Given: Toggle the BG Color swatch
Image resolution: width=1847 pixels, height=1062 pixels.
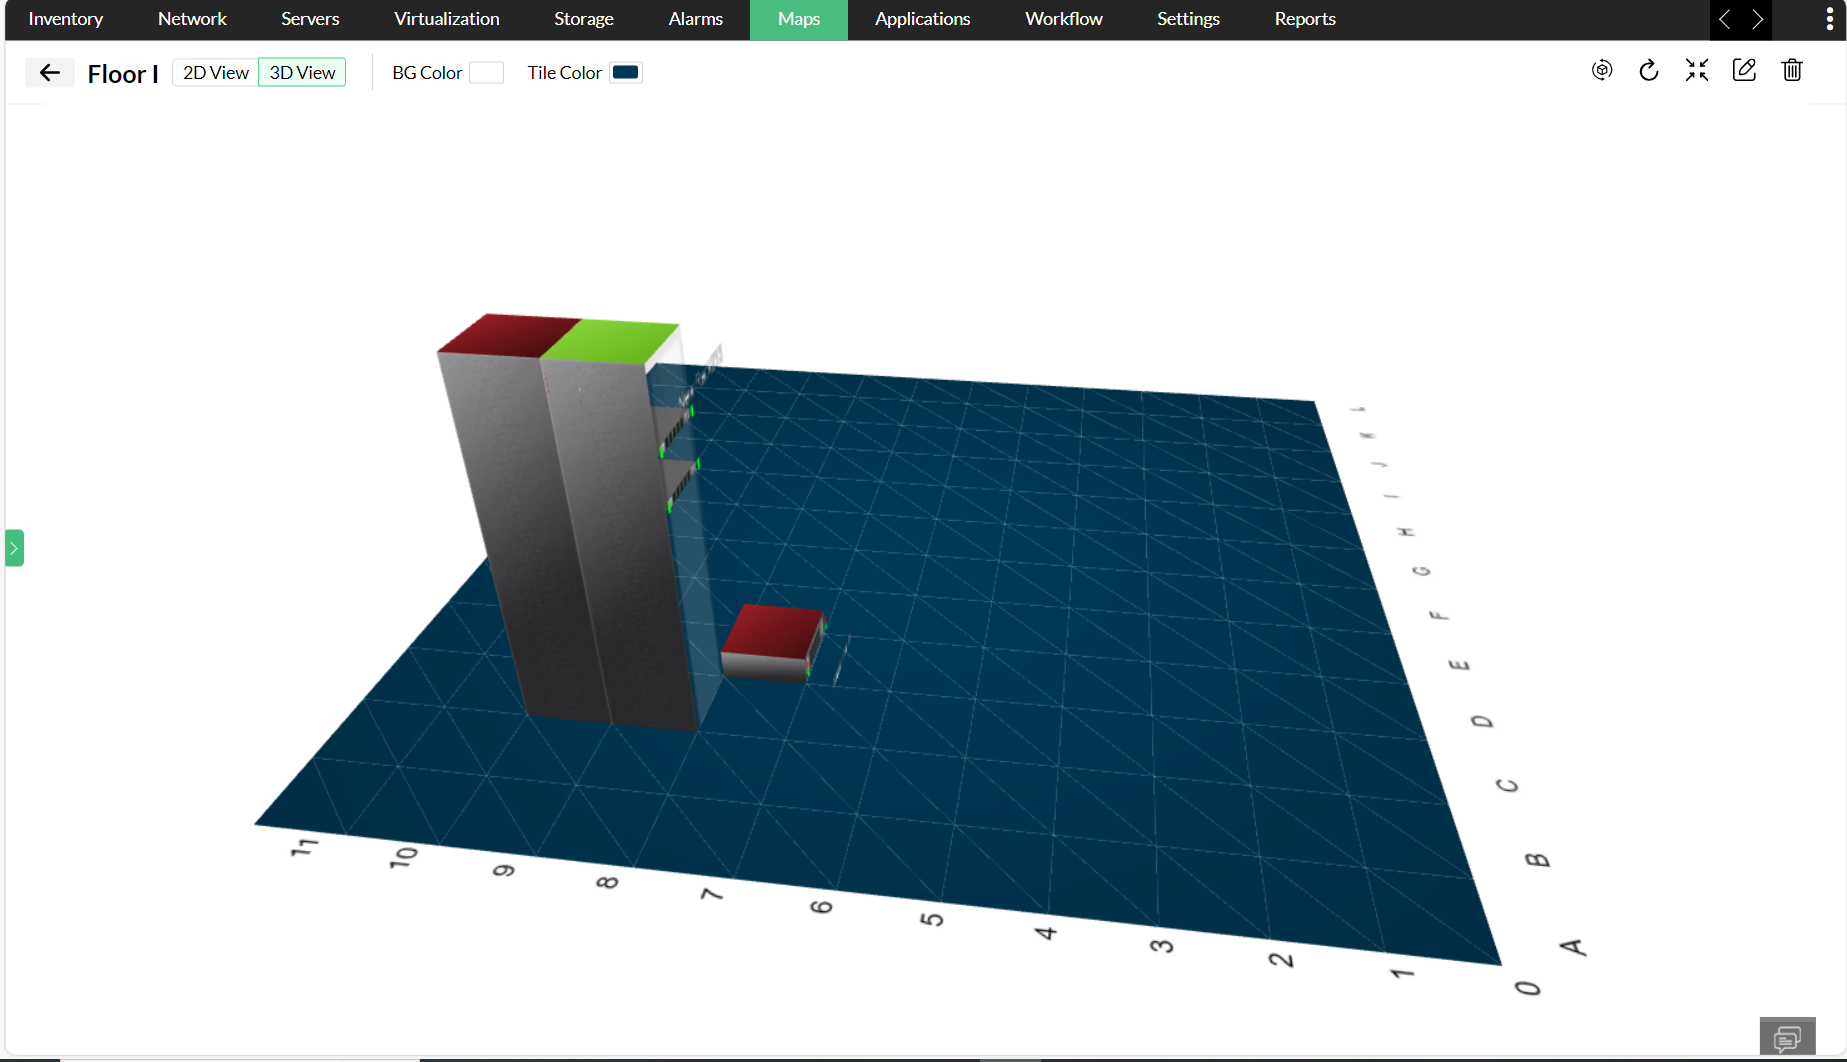Looking at the screenshot, I should click(x=487, y=72).
